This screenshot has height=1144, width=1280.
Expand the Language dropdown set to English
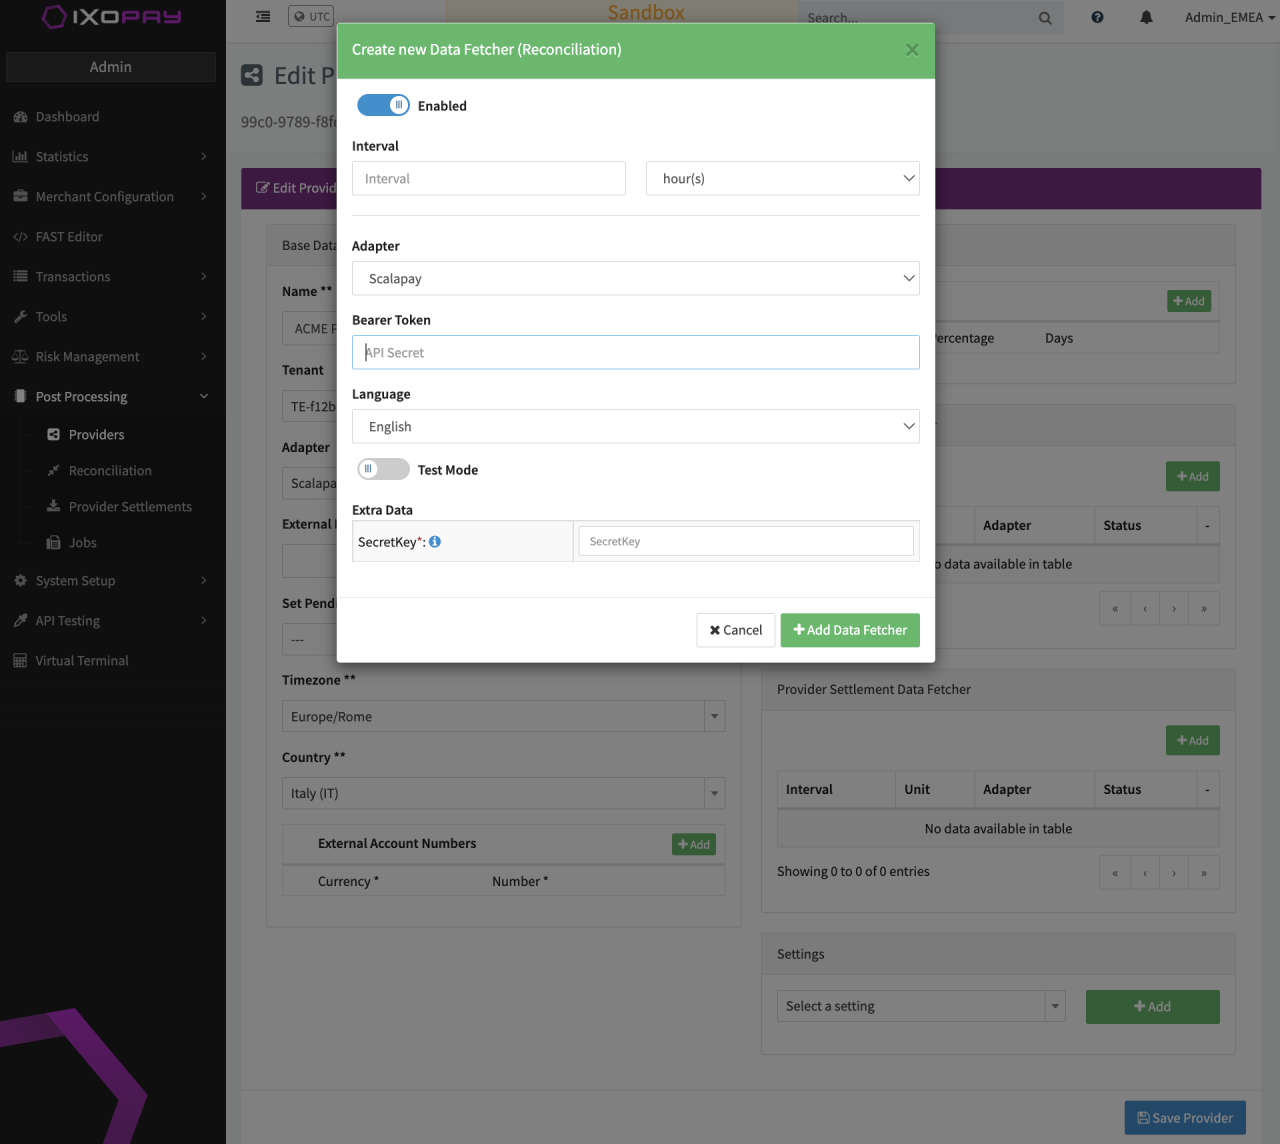tap(635, 427)
